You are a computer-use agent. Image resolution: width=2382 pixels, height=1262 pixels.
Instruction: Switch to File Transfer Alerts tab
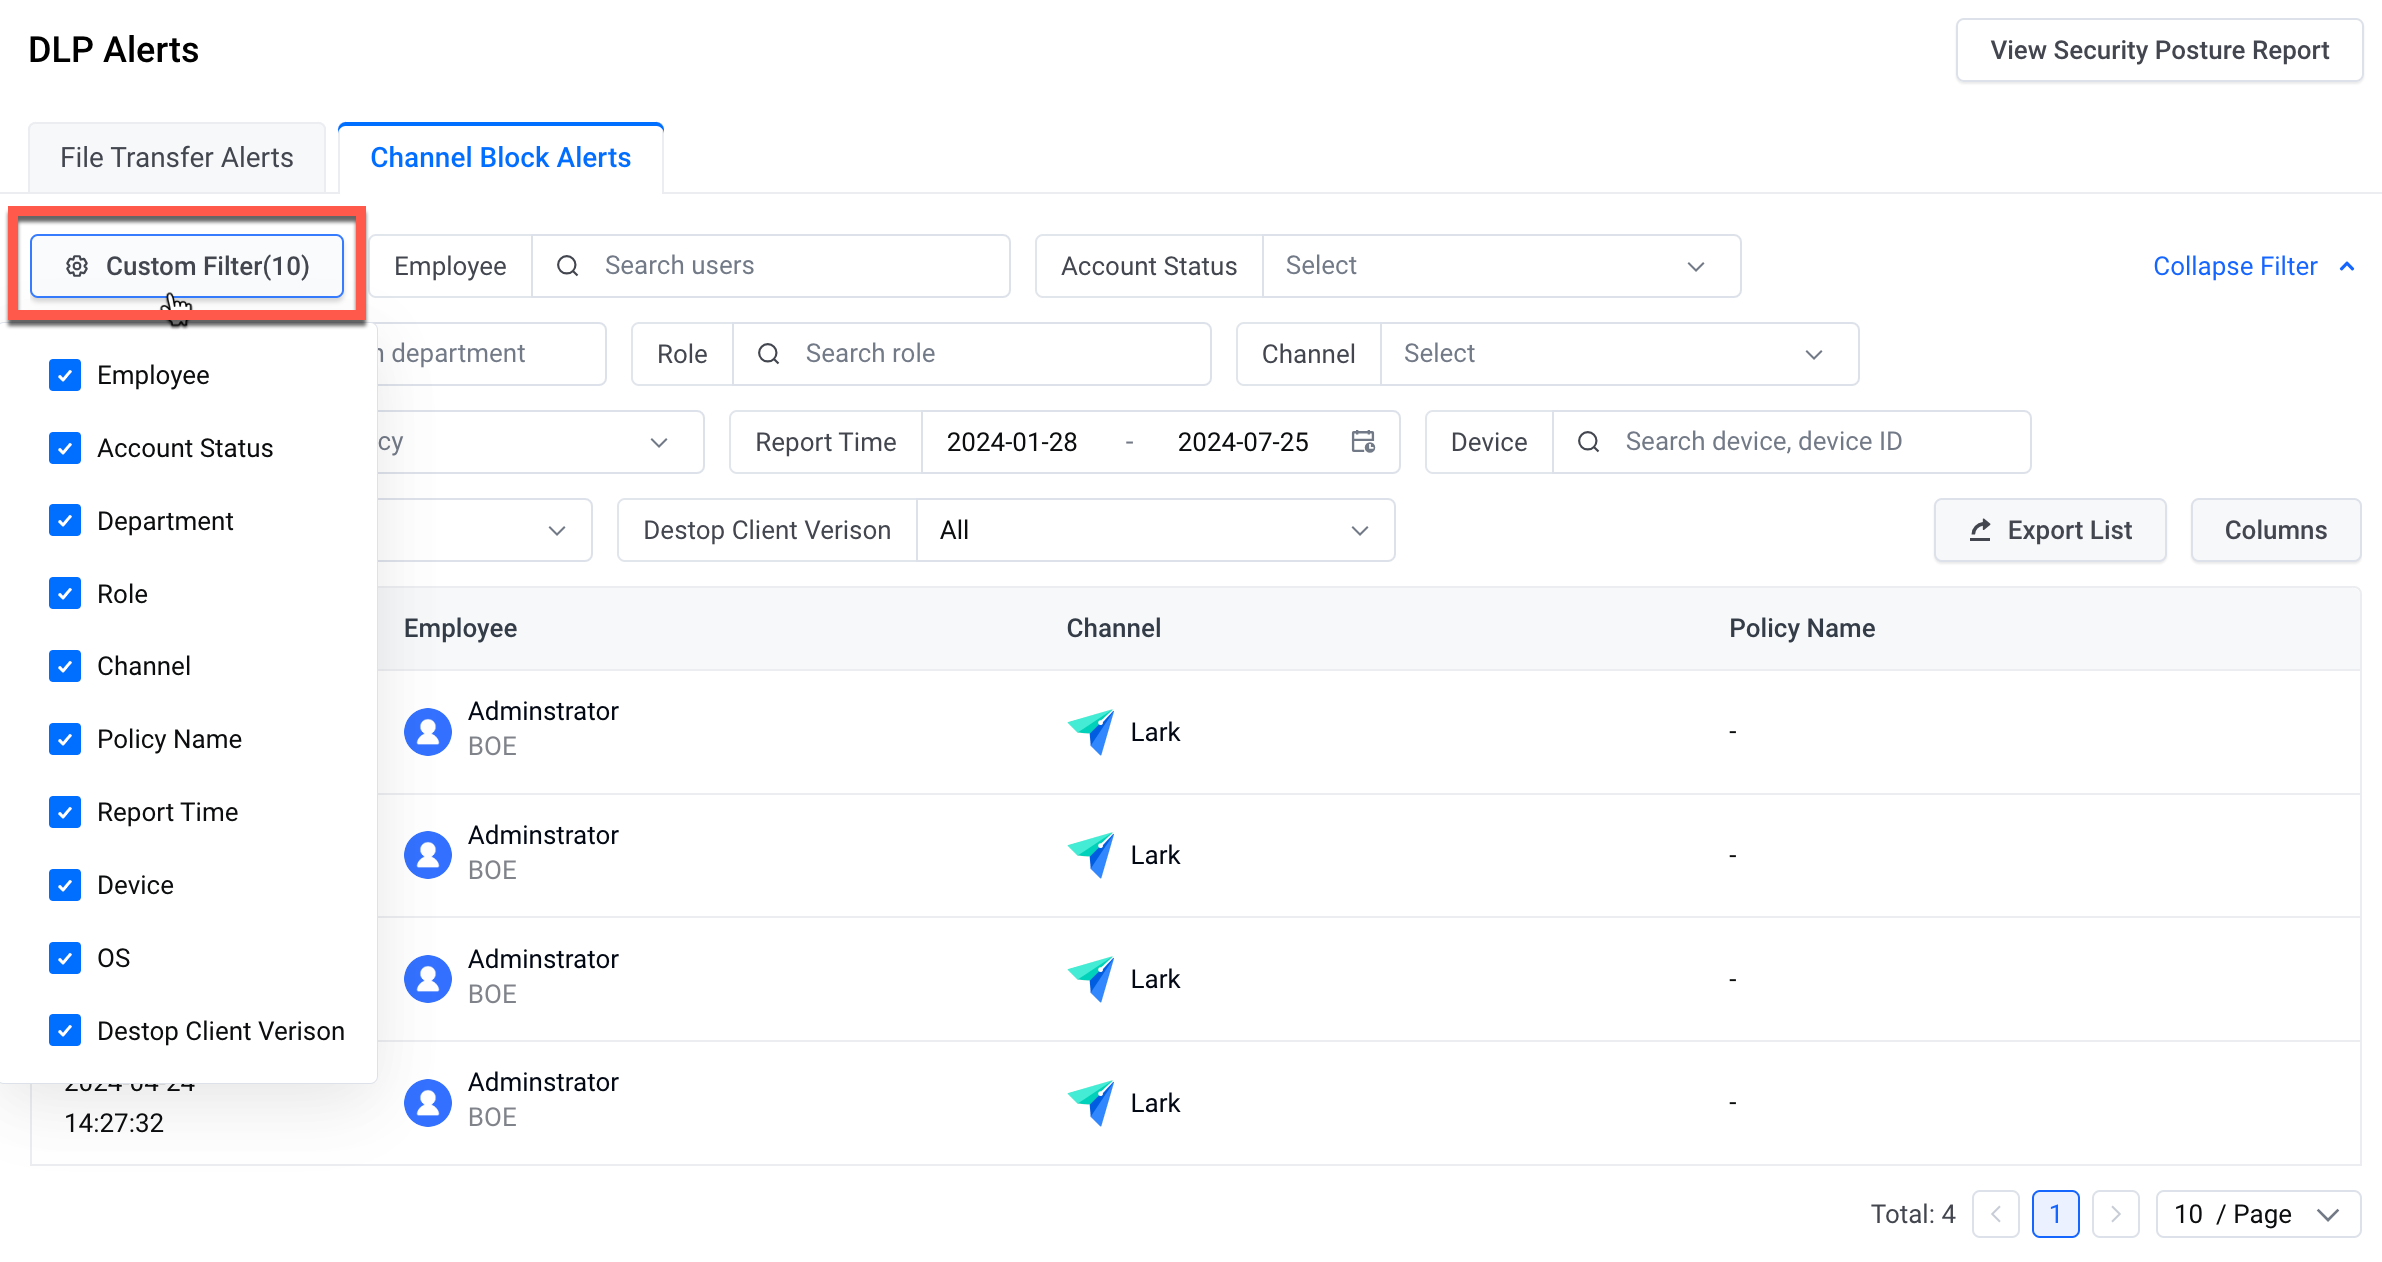click(x=177, y=158)
